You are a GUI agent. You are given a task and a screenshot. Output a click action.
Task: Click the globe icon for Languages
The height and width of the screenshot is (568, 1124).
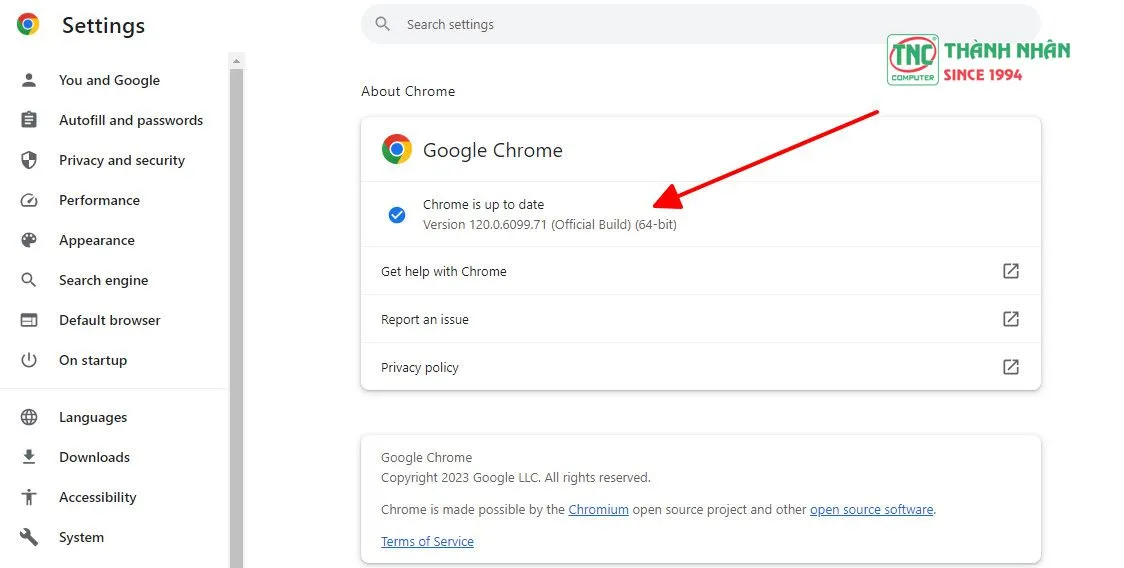(29, 417)
